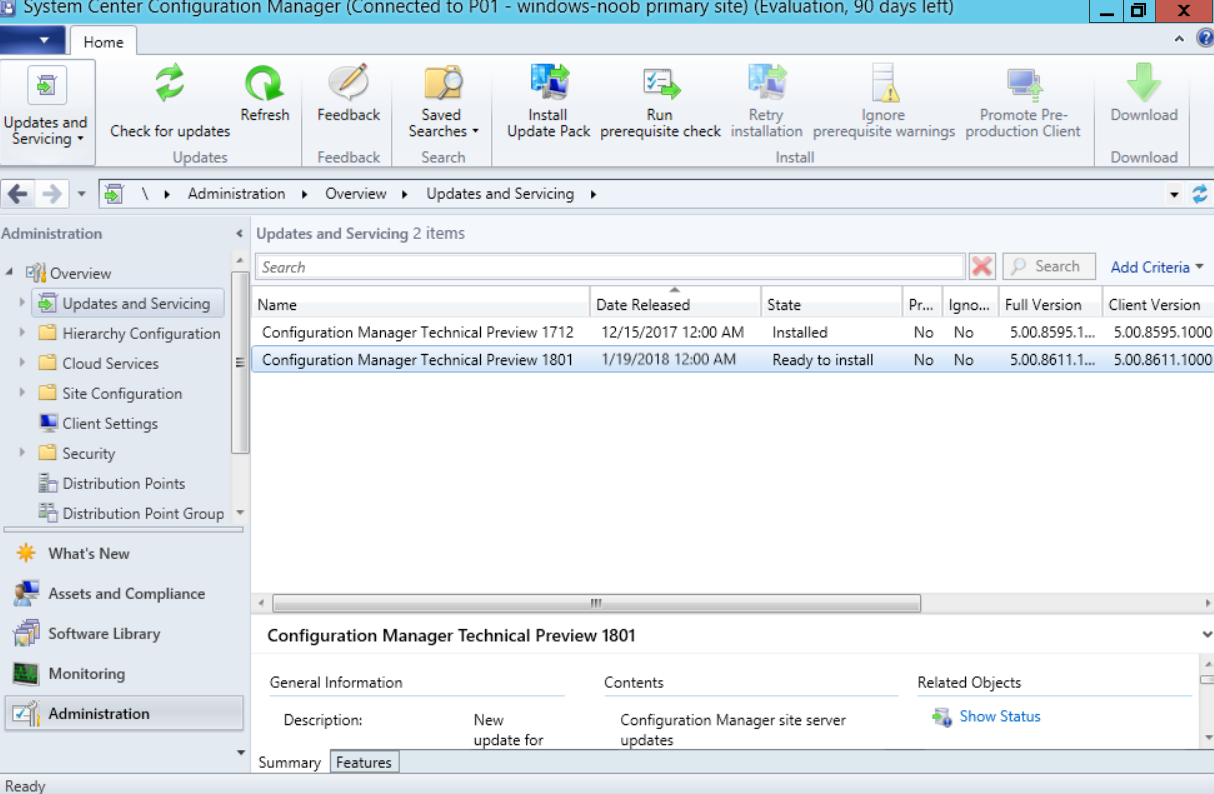The image size is (1214, 794).
Task: Click Ignore prerequisite warnings icon
Action: point(884,84)
